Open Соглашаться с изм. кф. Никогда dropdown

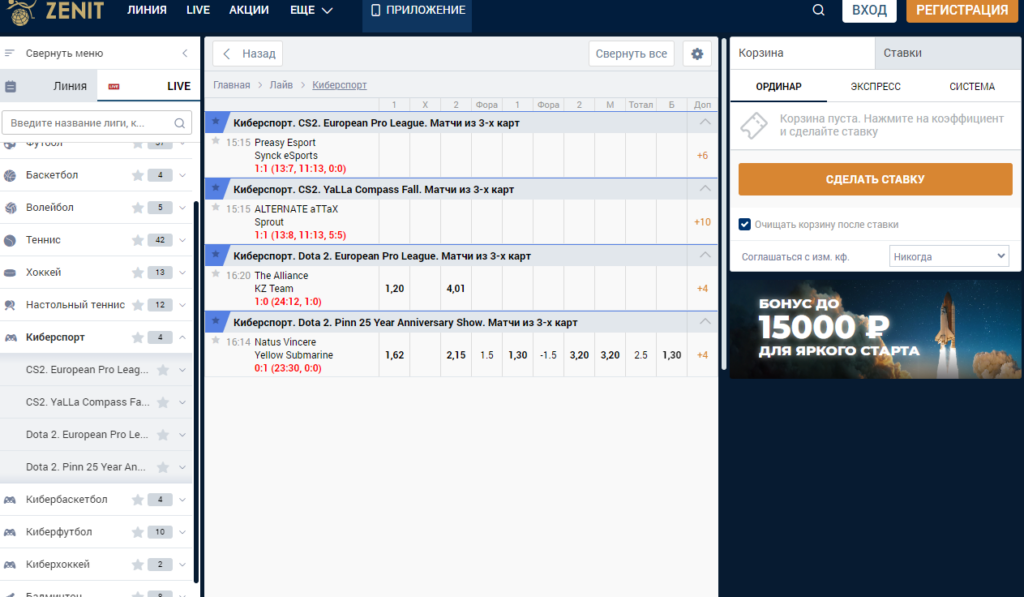coord(948,256)
